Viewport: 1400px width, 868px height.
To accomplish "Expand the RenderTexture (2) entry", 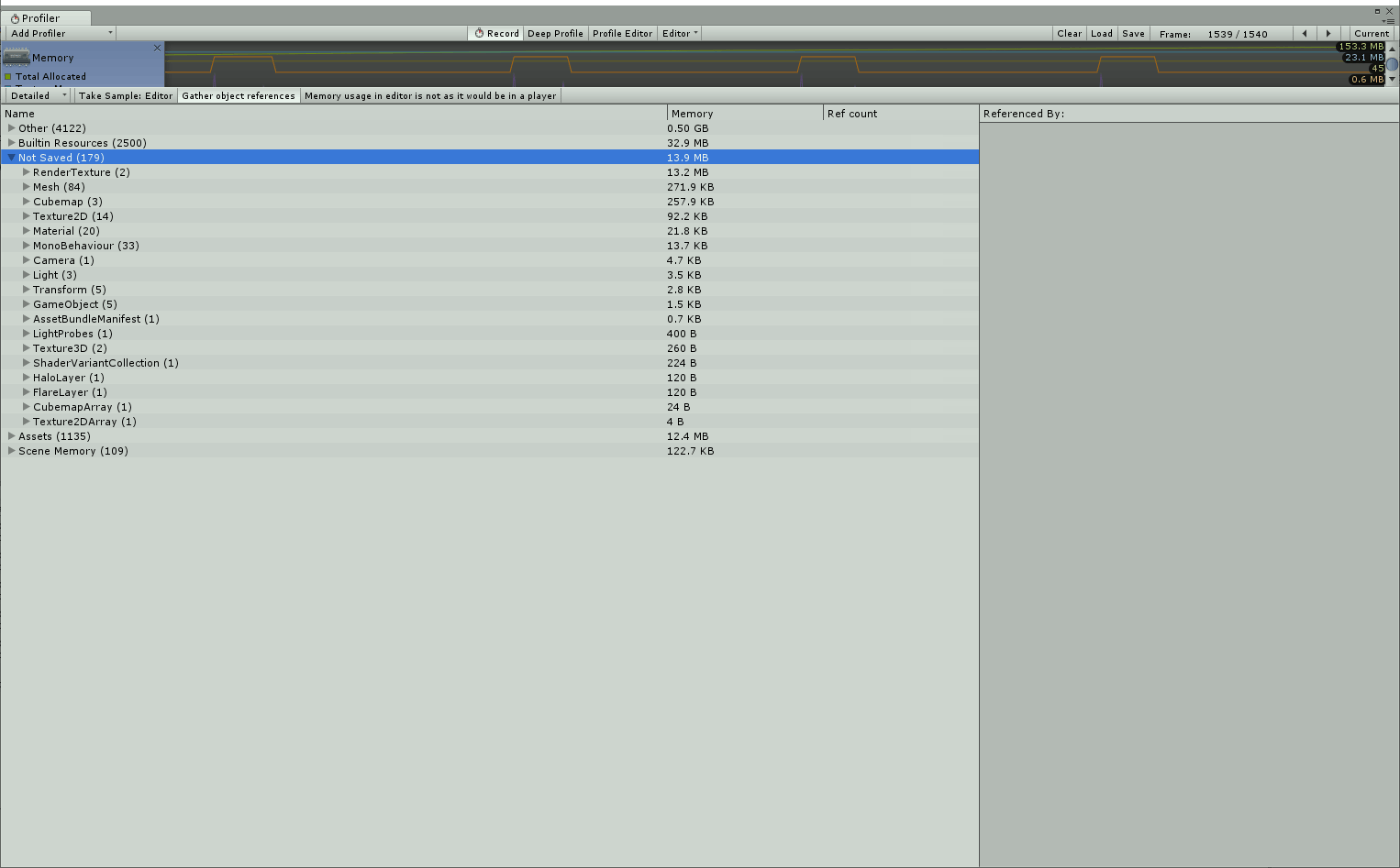I will pyautogui.click(x=27, y=172).
